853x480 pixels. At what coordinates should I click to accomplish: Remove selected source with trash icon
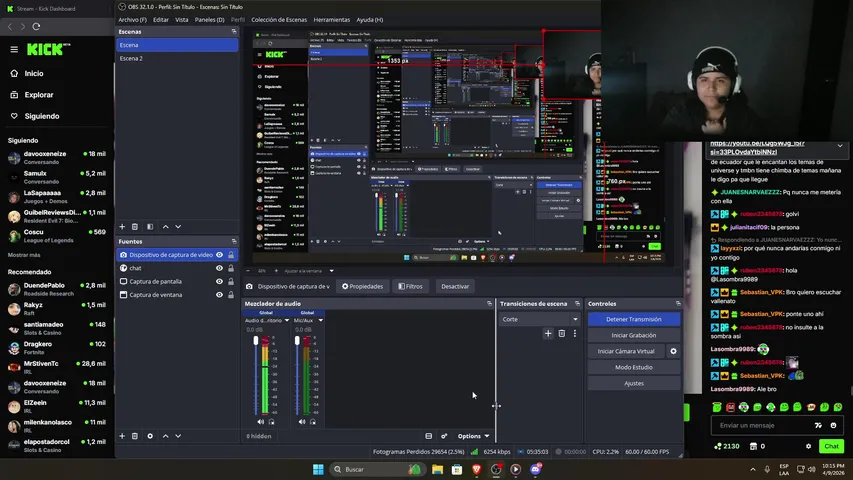pos(135,436)
